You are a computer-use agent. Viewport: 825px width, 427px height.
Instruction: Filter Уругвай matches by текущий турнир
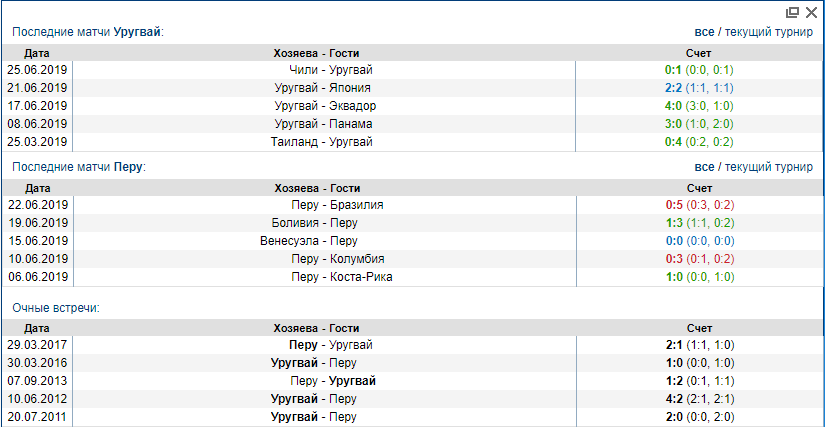(769, 32)
